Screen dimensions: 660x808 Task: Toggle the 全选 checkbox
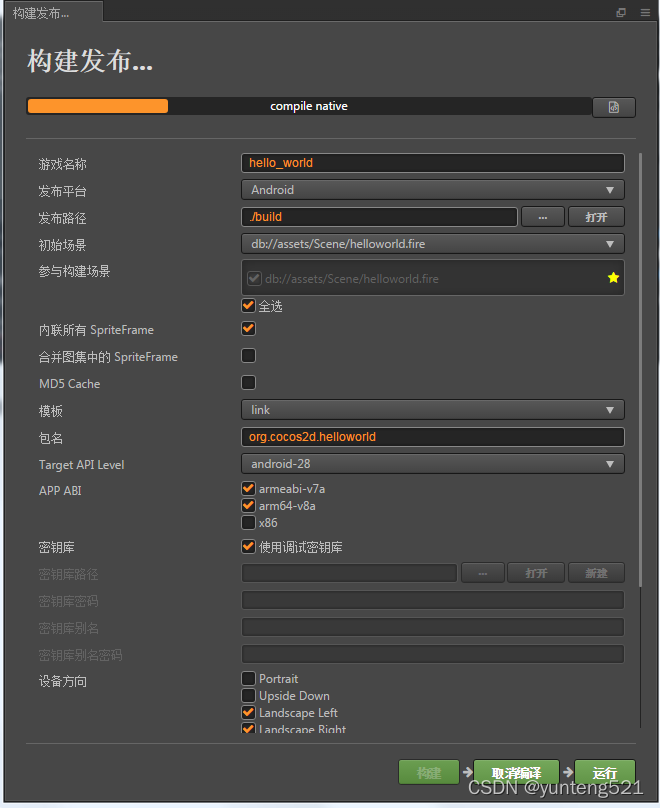pyautogui.click(x=248, y=306)
